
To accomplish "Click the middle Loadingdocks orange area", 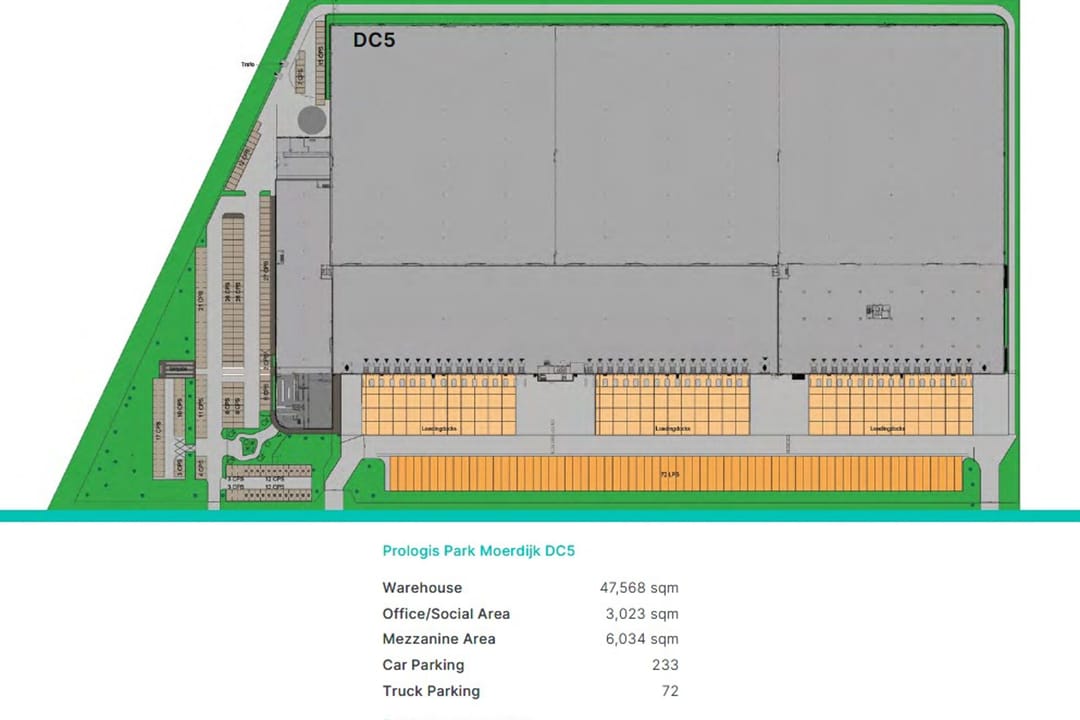I will click(x=672, y=405).
